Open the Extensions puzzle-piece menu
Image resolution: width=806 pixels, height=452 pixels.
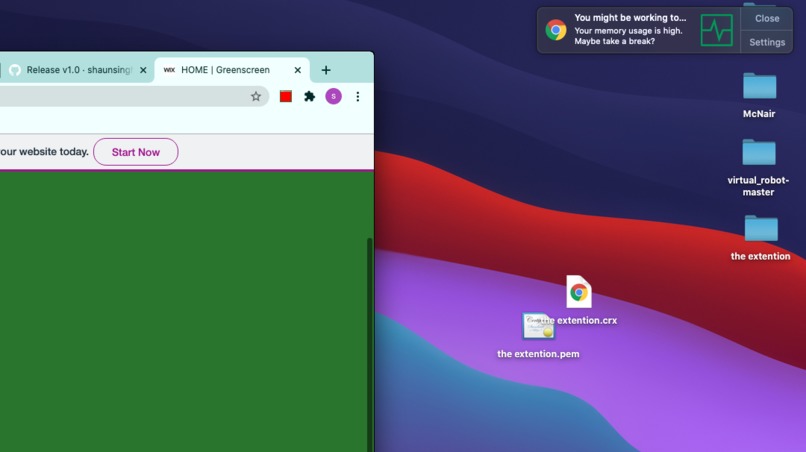(309, 96)
